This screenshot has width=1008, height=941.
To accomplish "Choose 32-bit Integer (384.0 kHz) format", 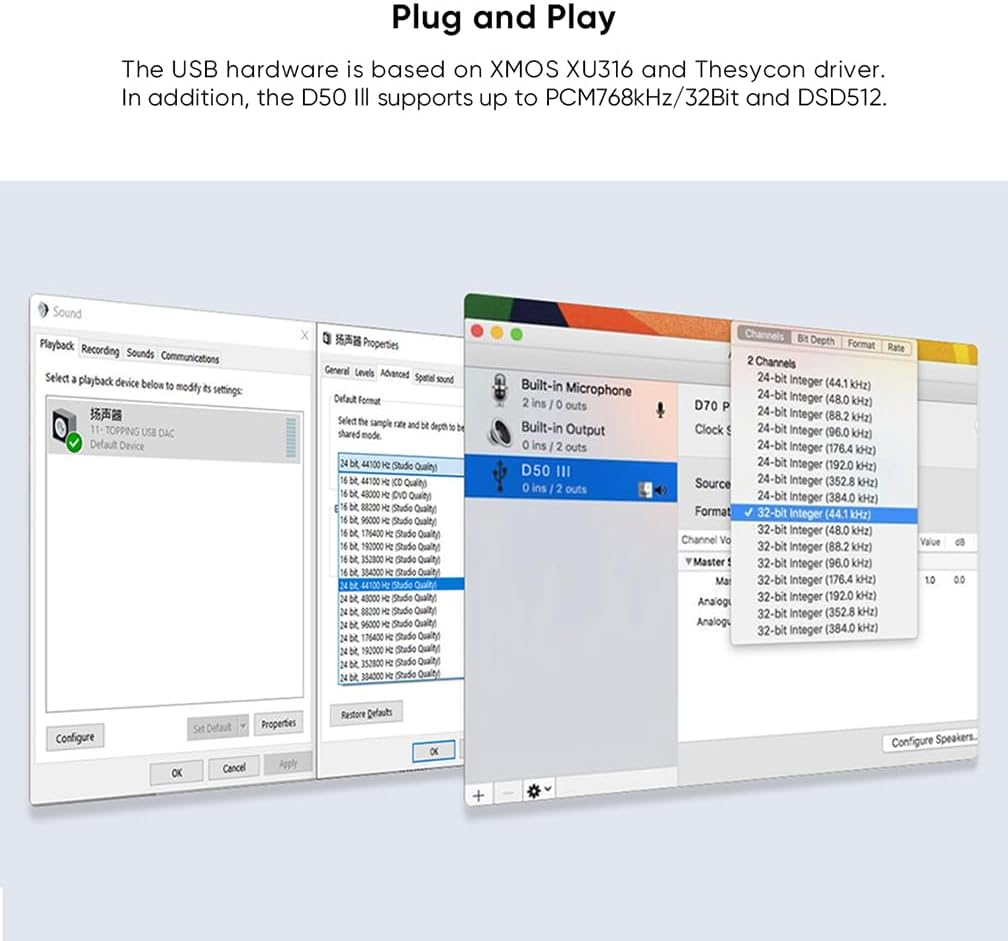I will pyautogui.click(x=817, y=629).
